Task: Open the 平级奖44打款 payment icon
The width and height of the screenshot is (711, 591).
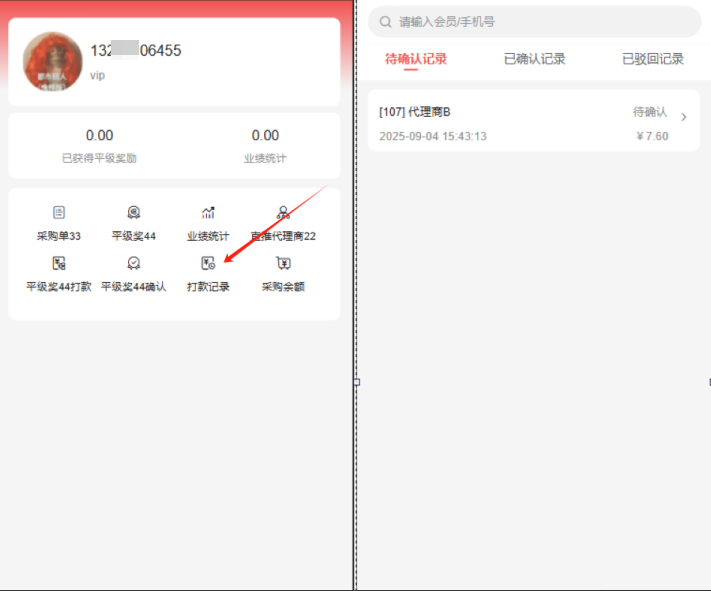Action: click(x=58, y=264)
